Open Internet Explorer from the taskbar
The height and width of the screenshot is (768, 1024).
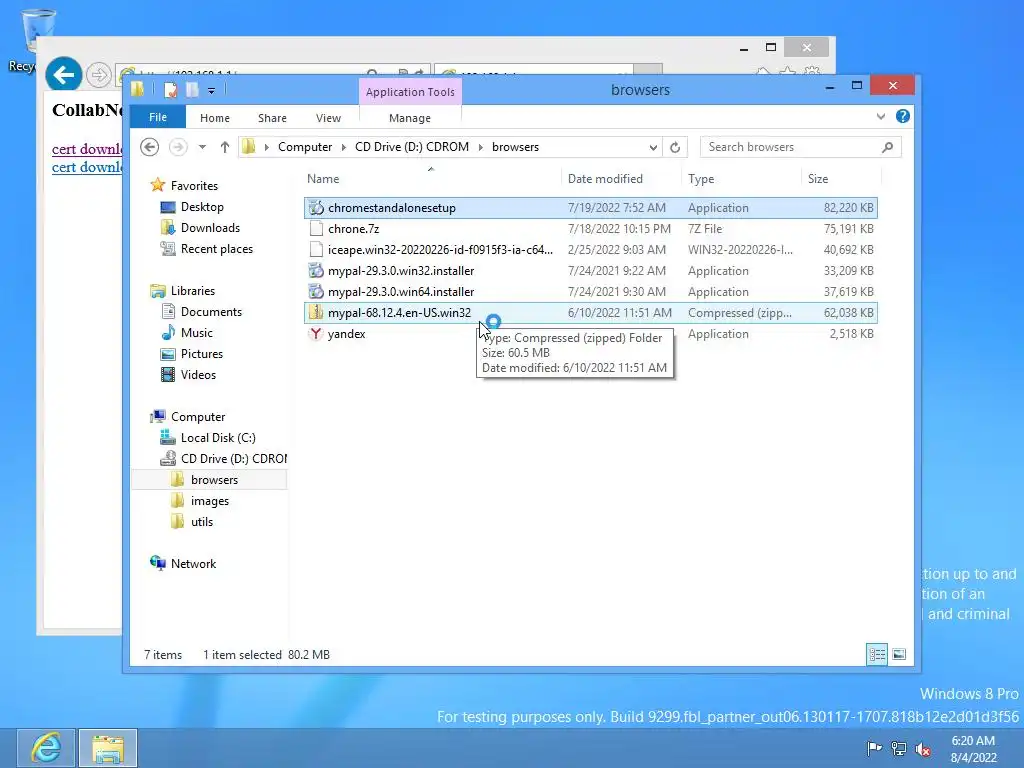pos(46,748)
